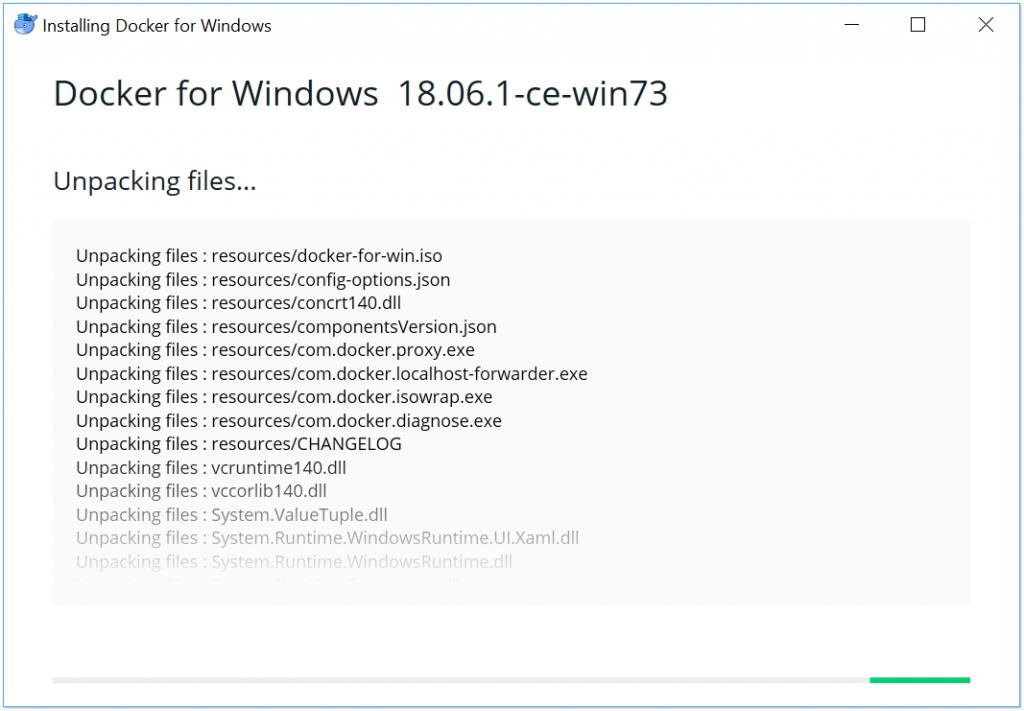
Task: Select log line com.docker.localhost-forwarder.exe
Action: click(x=332, y=373)
